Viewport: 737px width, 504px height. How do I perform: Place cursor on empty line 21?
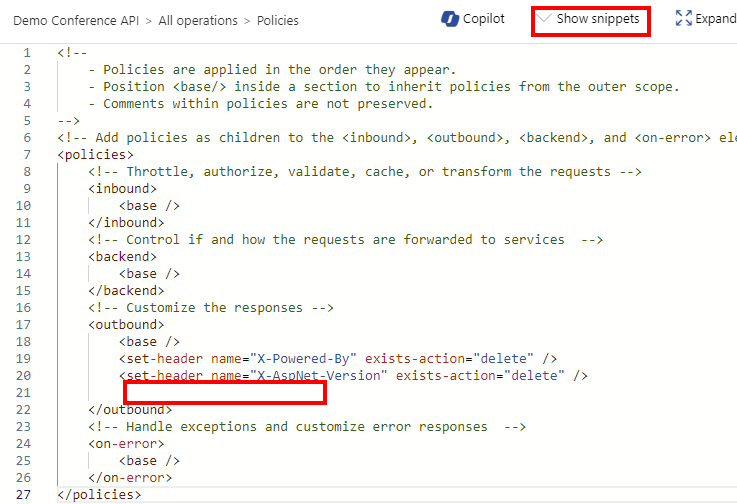coord(225,393)
